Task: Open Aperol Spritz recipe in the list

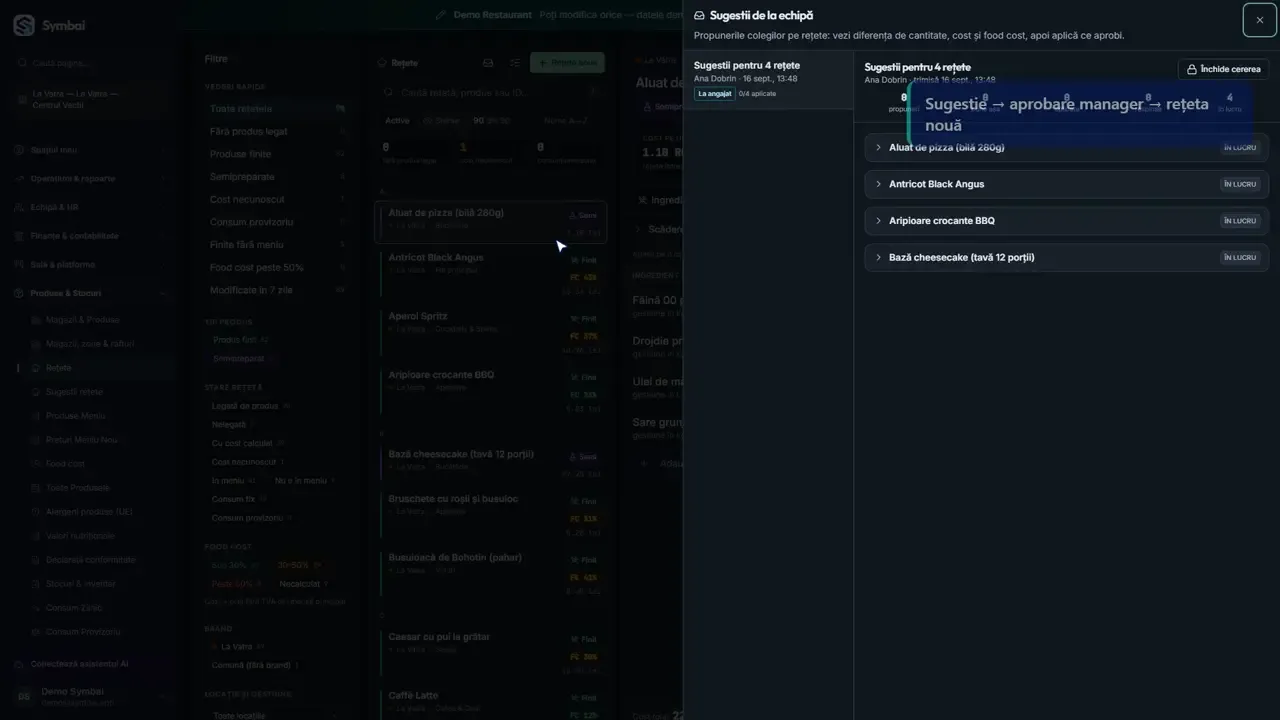Action: pyautogui.click(x=490, y=333)
